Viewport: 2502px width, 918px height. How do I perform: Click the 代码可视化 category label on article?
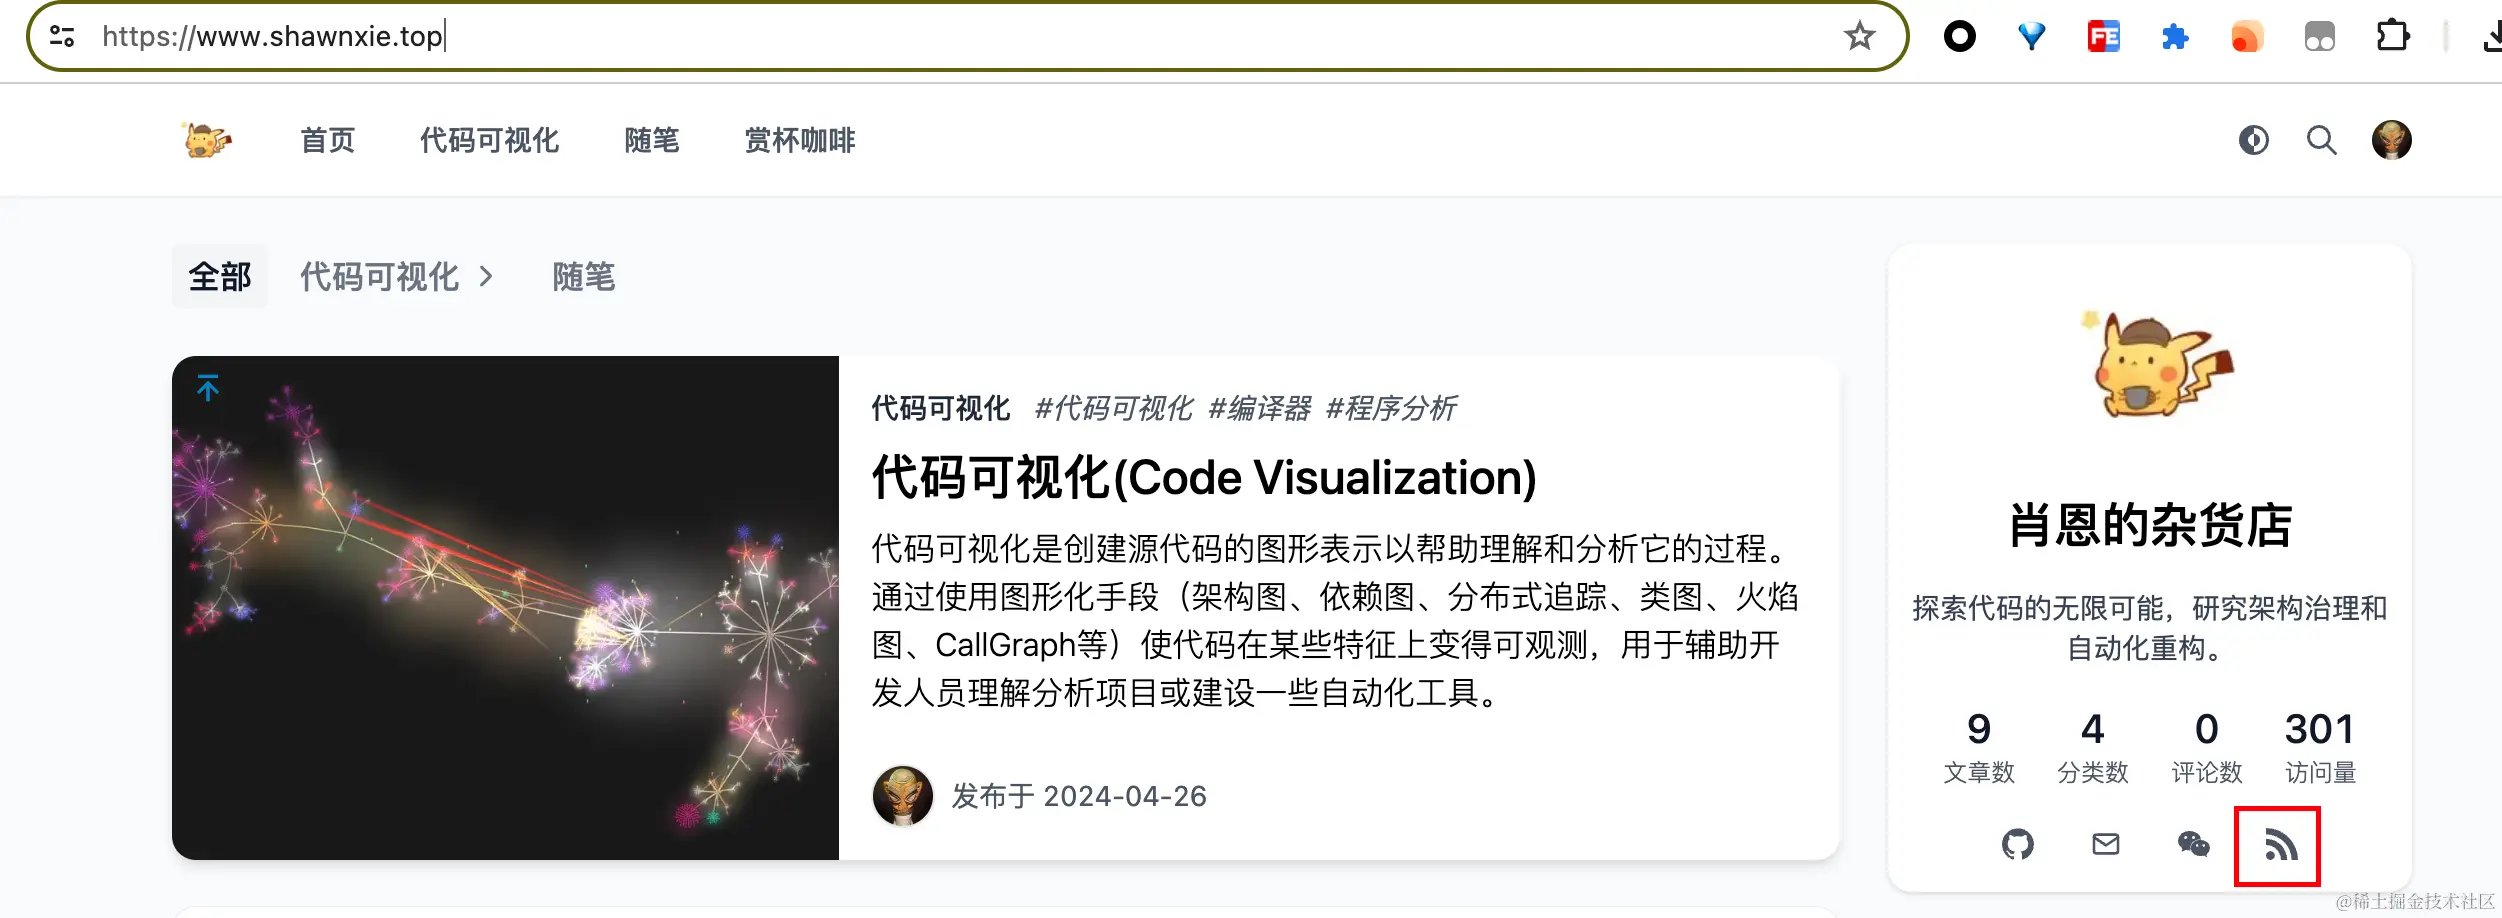click(941, 408)
